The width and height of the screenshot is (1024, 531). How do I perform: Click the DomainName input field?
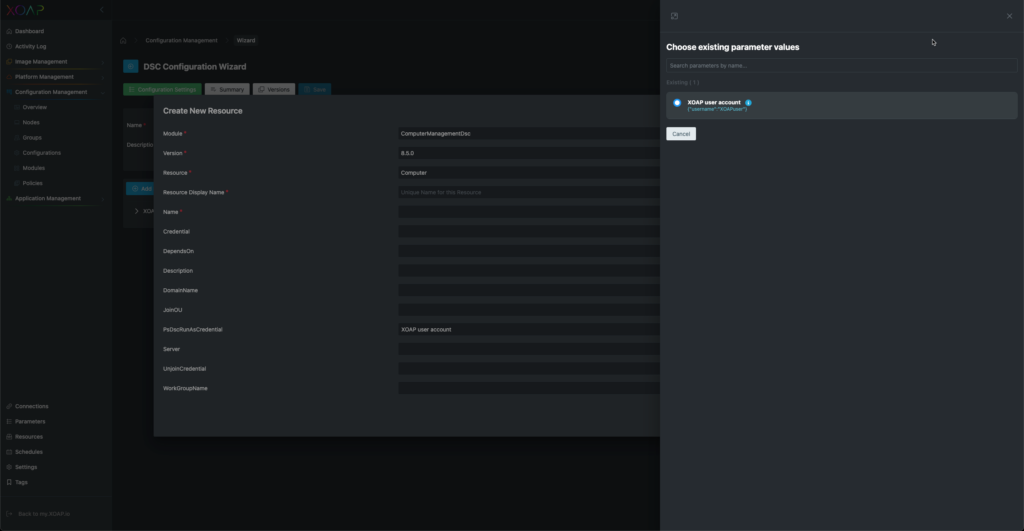point(529,290)
